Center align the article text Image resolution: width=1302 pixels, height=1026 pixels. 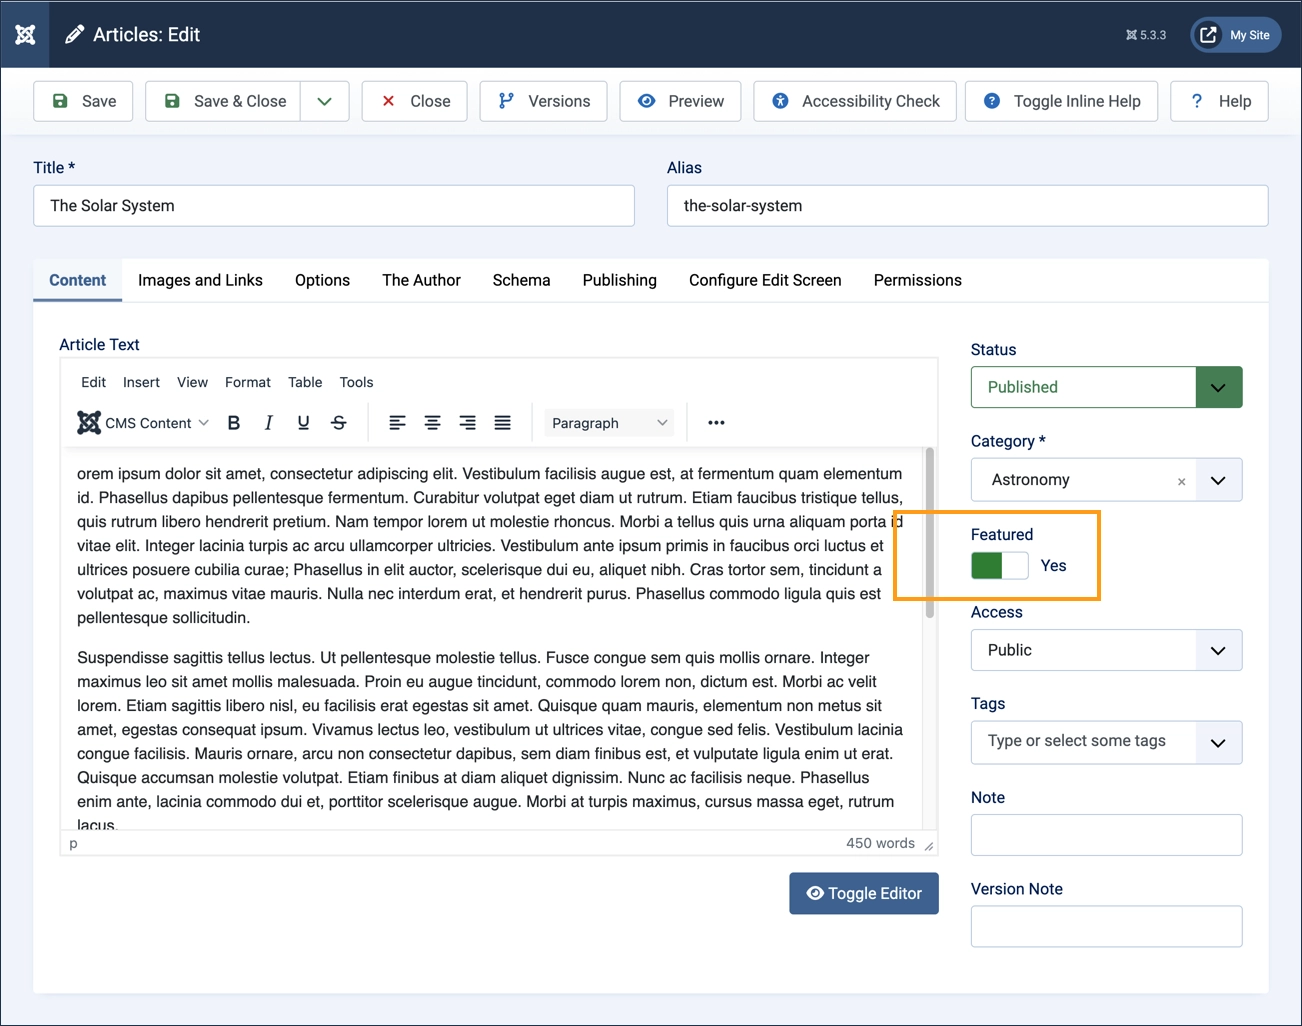pyautogui.click(x=432, y=423)
